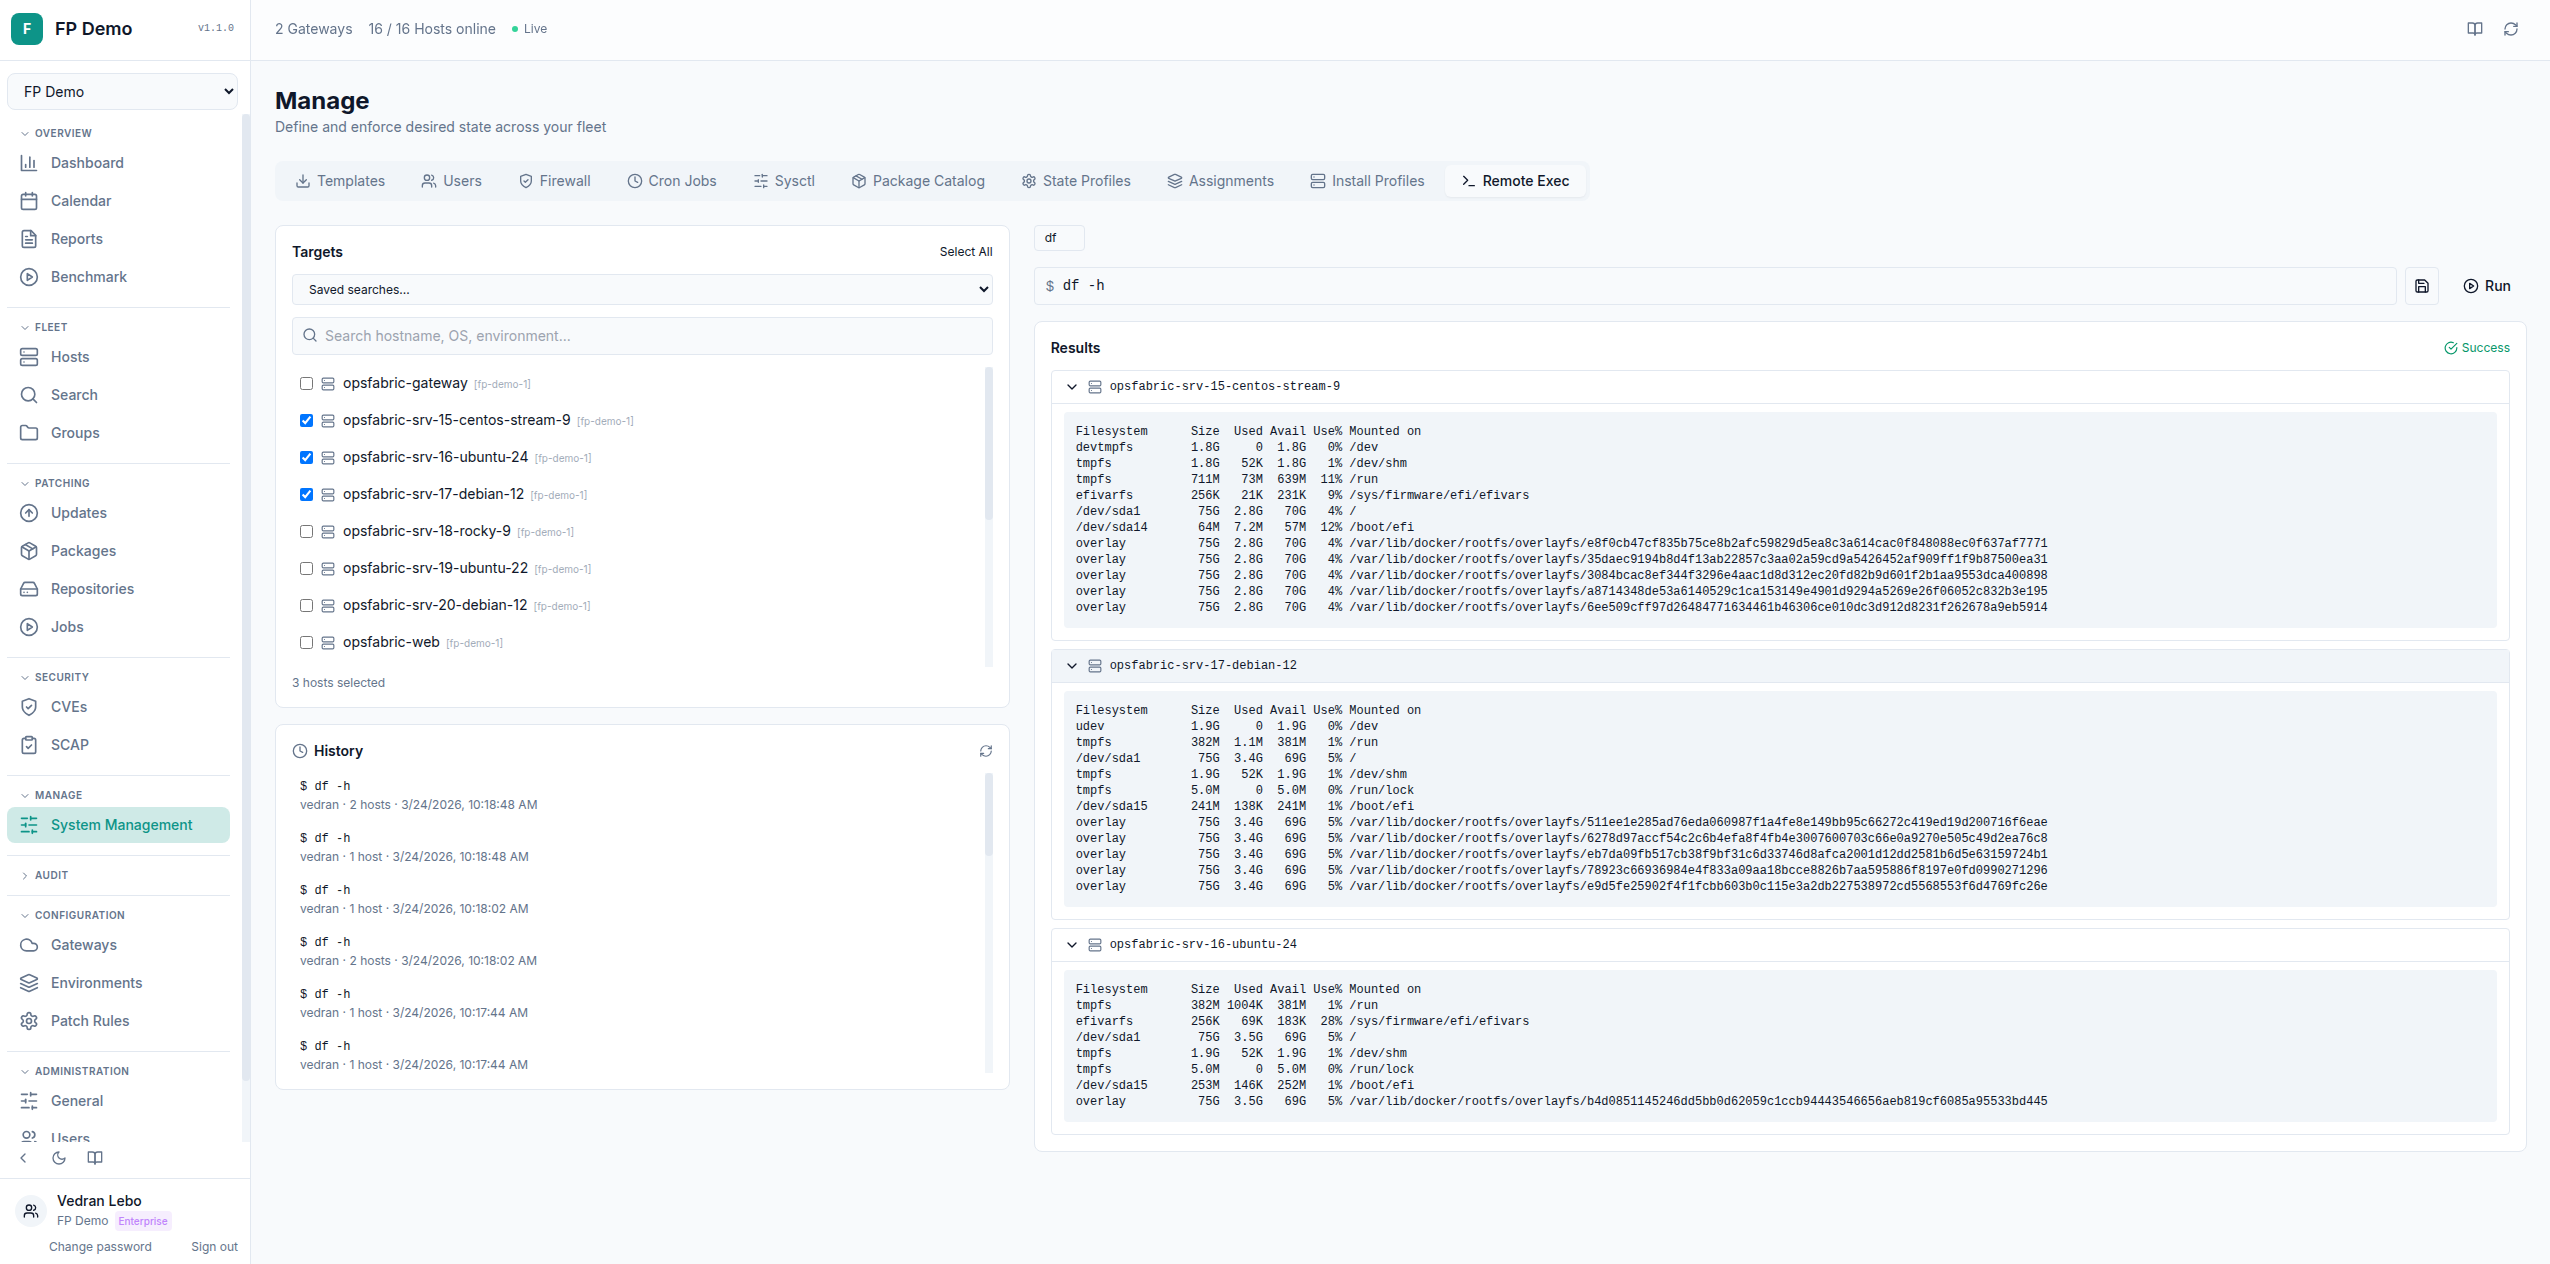2550x1264 pixels.
Task: Refresh the History panel
Action: (986, 750)
